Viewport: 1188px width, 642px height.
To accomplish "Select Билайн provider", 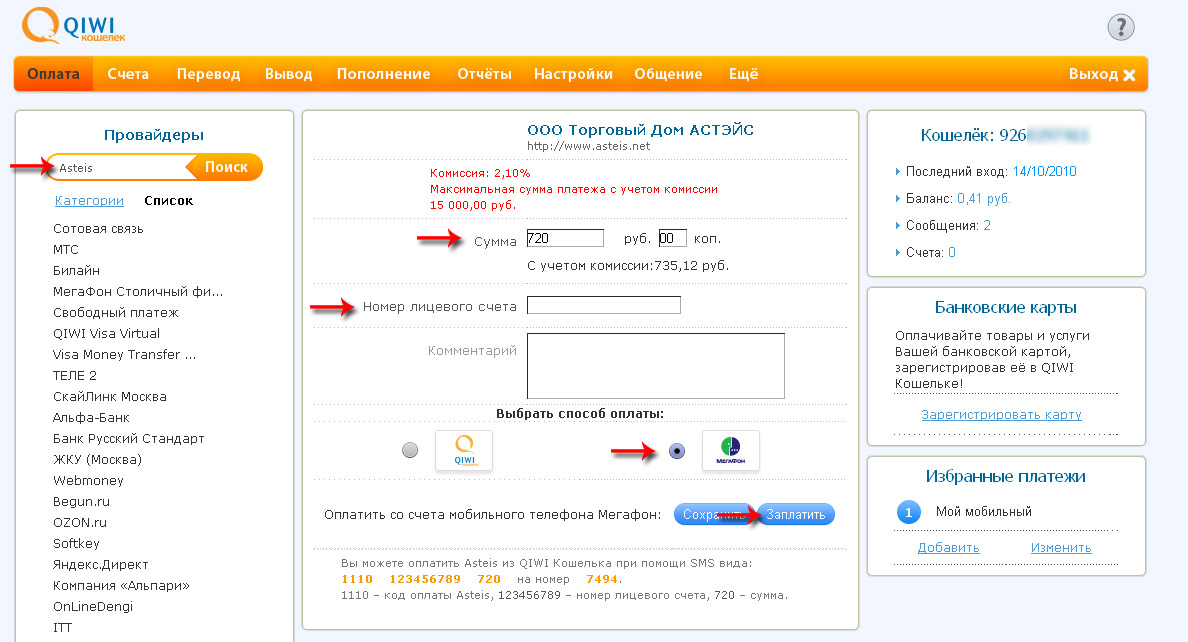I will [x=76, y=271].
